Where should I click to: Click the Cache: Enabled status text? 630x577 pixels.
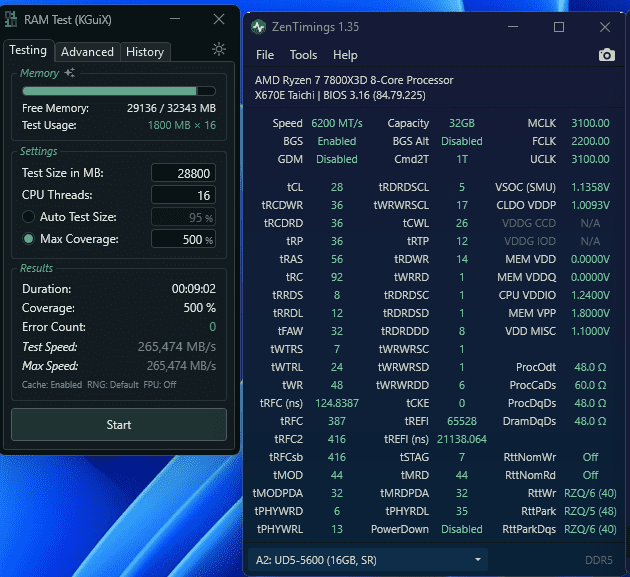pos(52,385)
